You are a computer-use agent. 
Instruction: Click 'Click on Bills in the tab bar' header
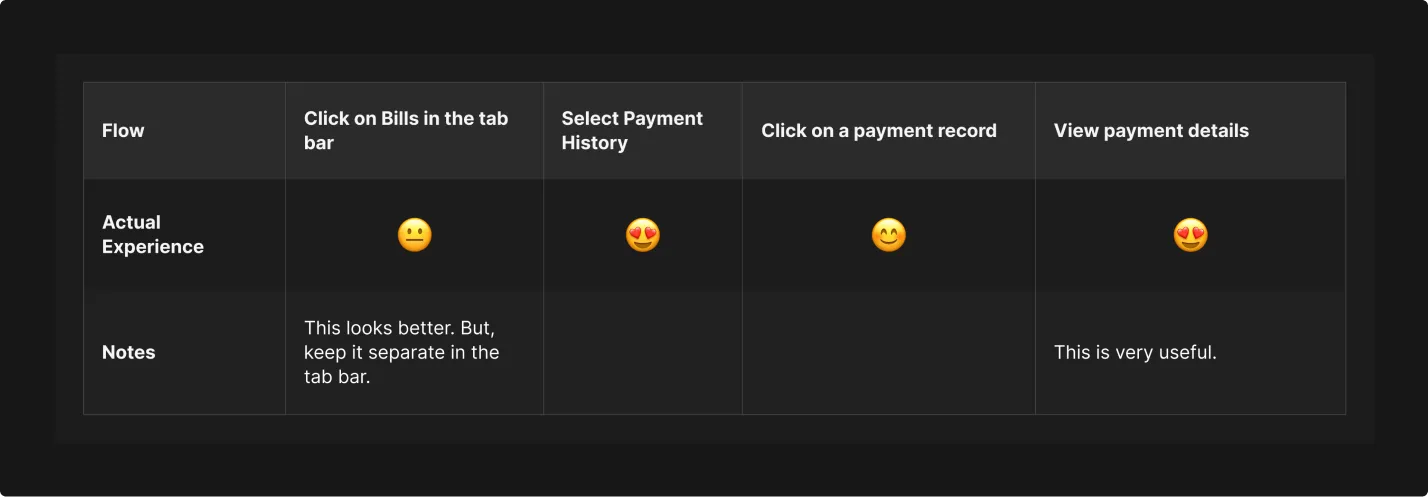coord(406,131)
